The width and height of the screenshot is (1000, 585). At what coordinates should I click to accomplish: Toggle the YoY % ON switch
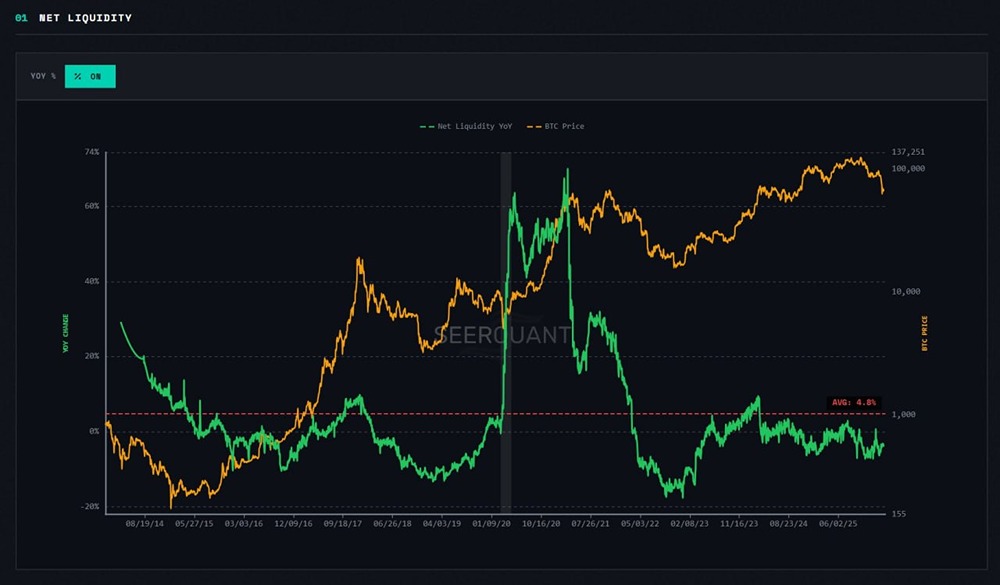pyautogui.click(x=90, y=76)
